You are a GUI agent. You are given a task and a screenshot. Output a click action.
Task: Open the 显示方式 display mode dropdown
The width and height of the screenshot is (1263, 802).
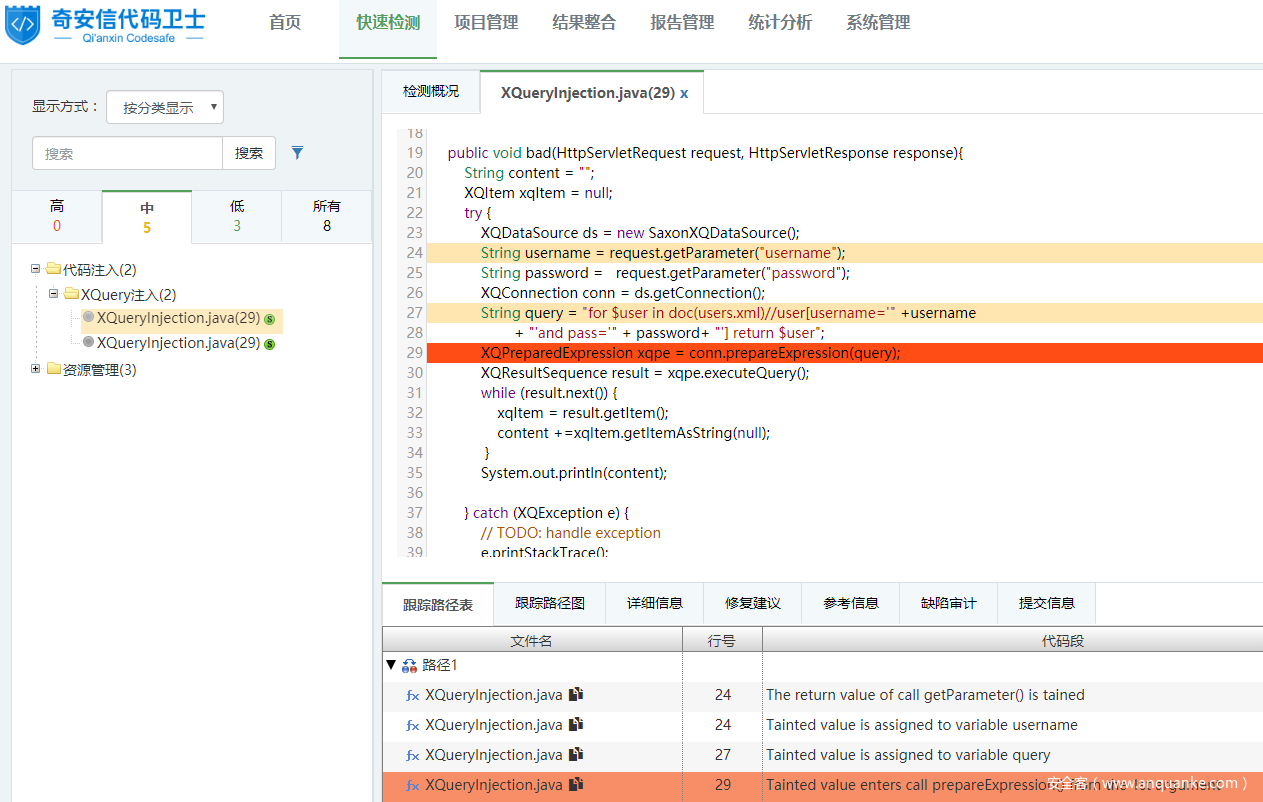(x=165, y=107)
